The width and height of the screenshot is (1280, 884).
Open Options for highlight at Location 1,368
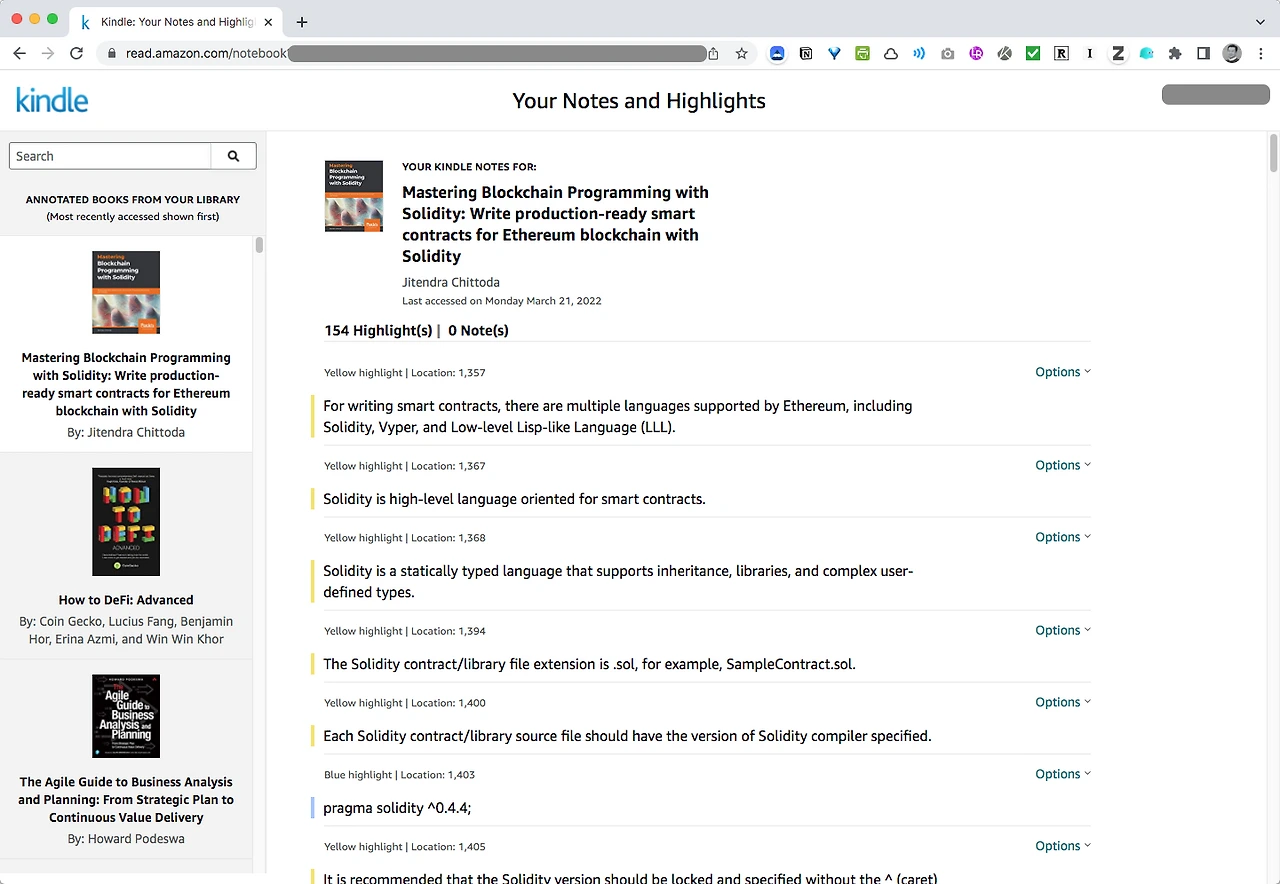point(1063,537)
